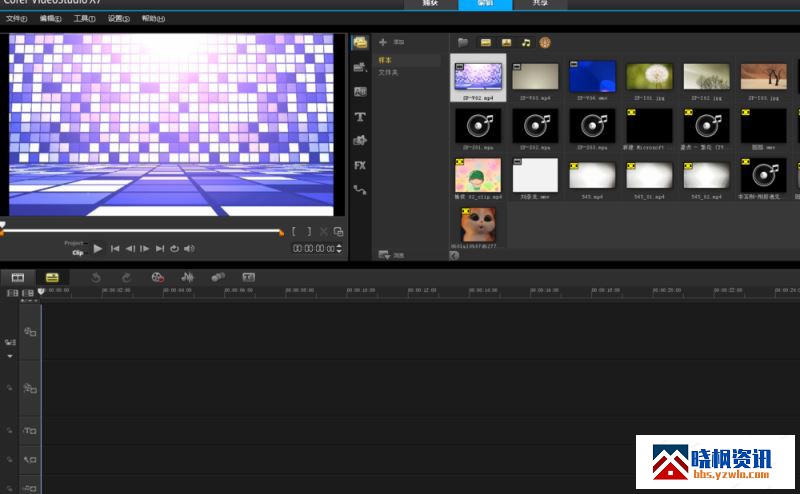
Task: Open the 帮助 (Help) menu
Action: click(153, 18)
